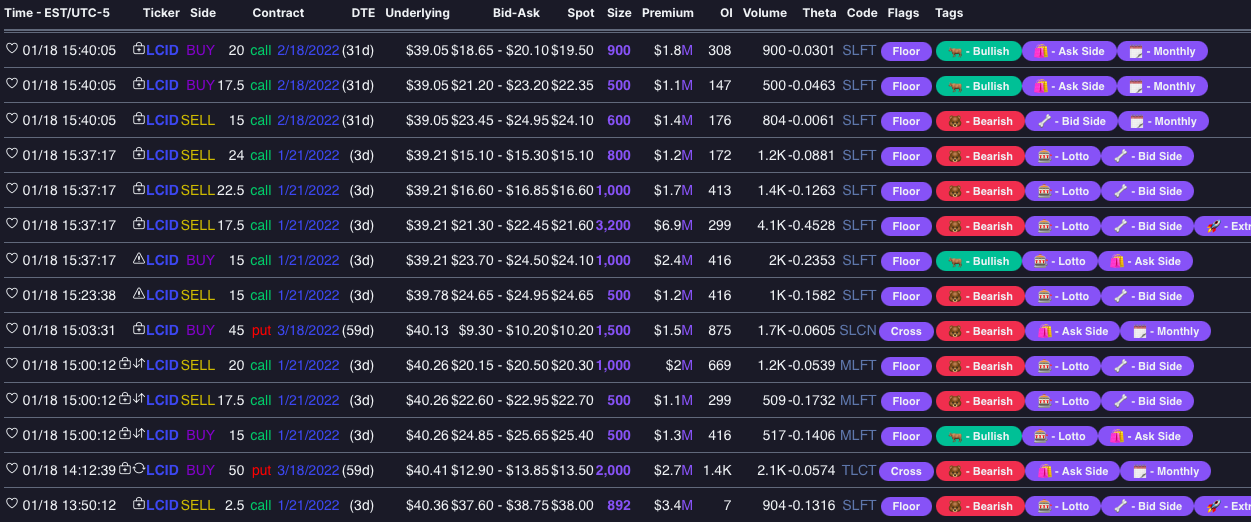Viewport: 1251px width, 522px height.
Task: Favorite the 15:23:38 SELL 15 call row
Action: [12, 295]
